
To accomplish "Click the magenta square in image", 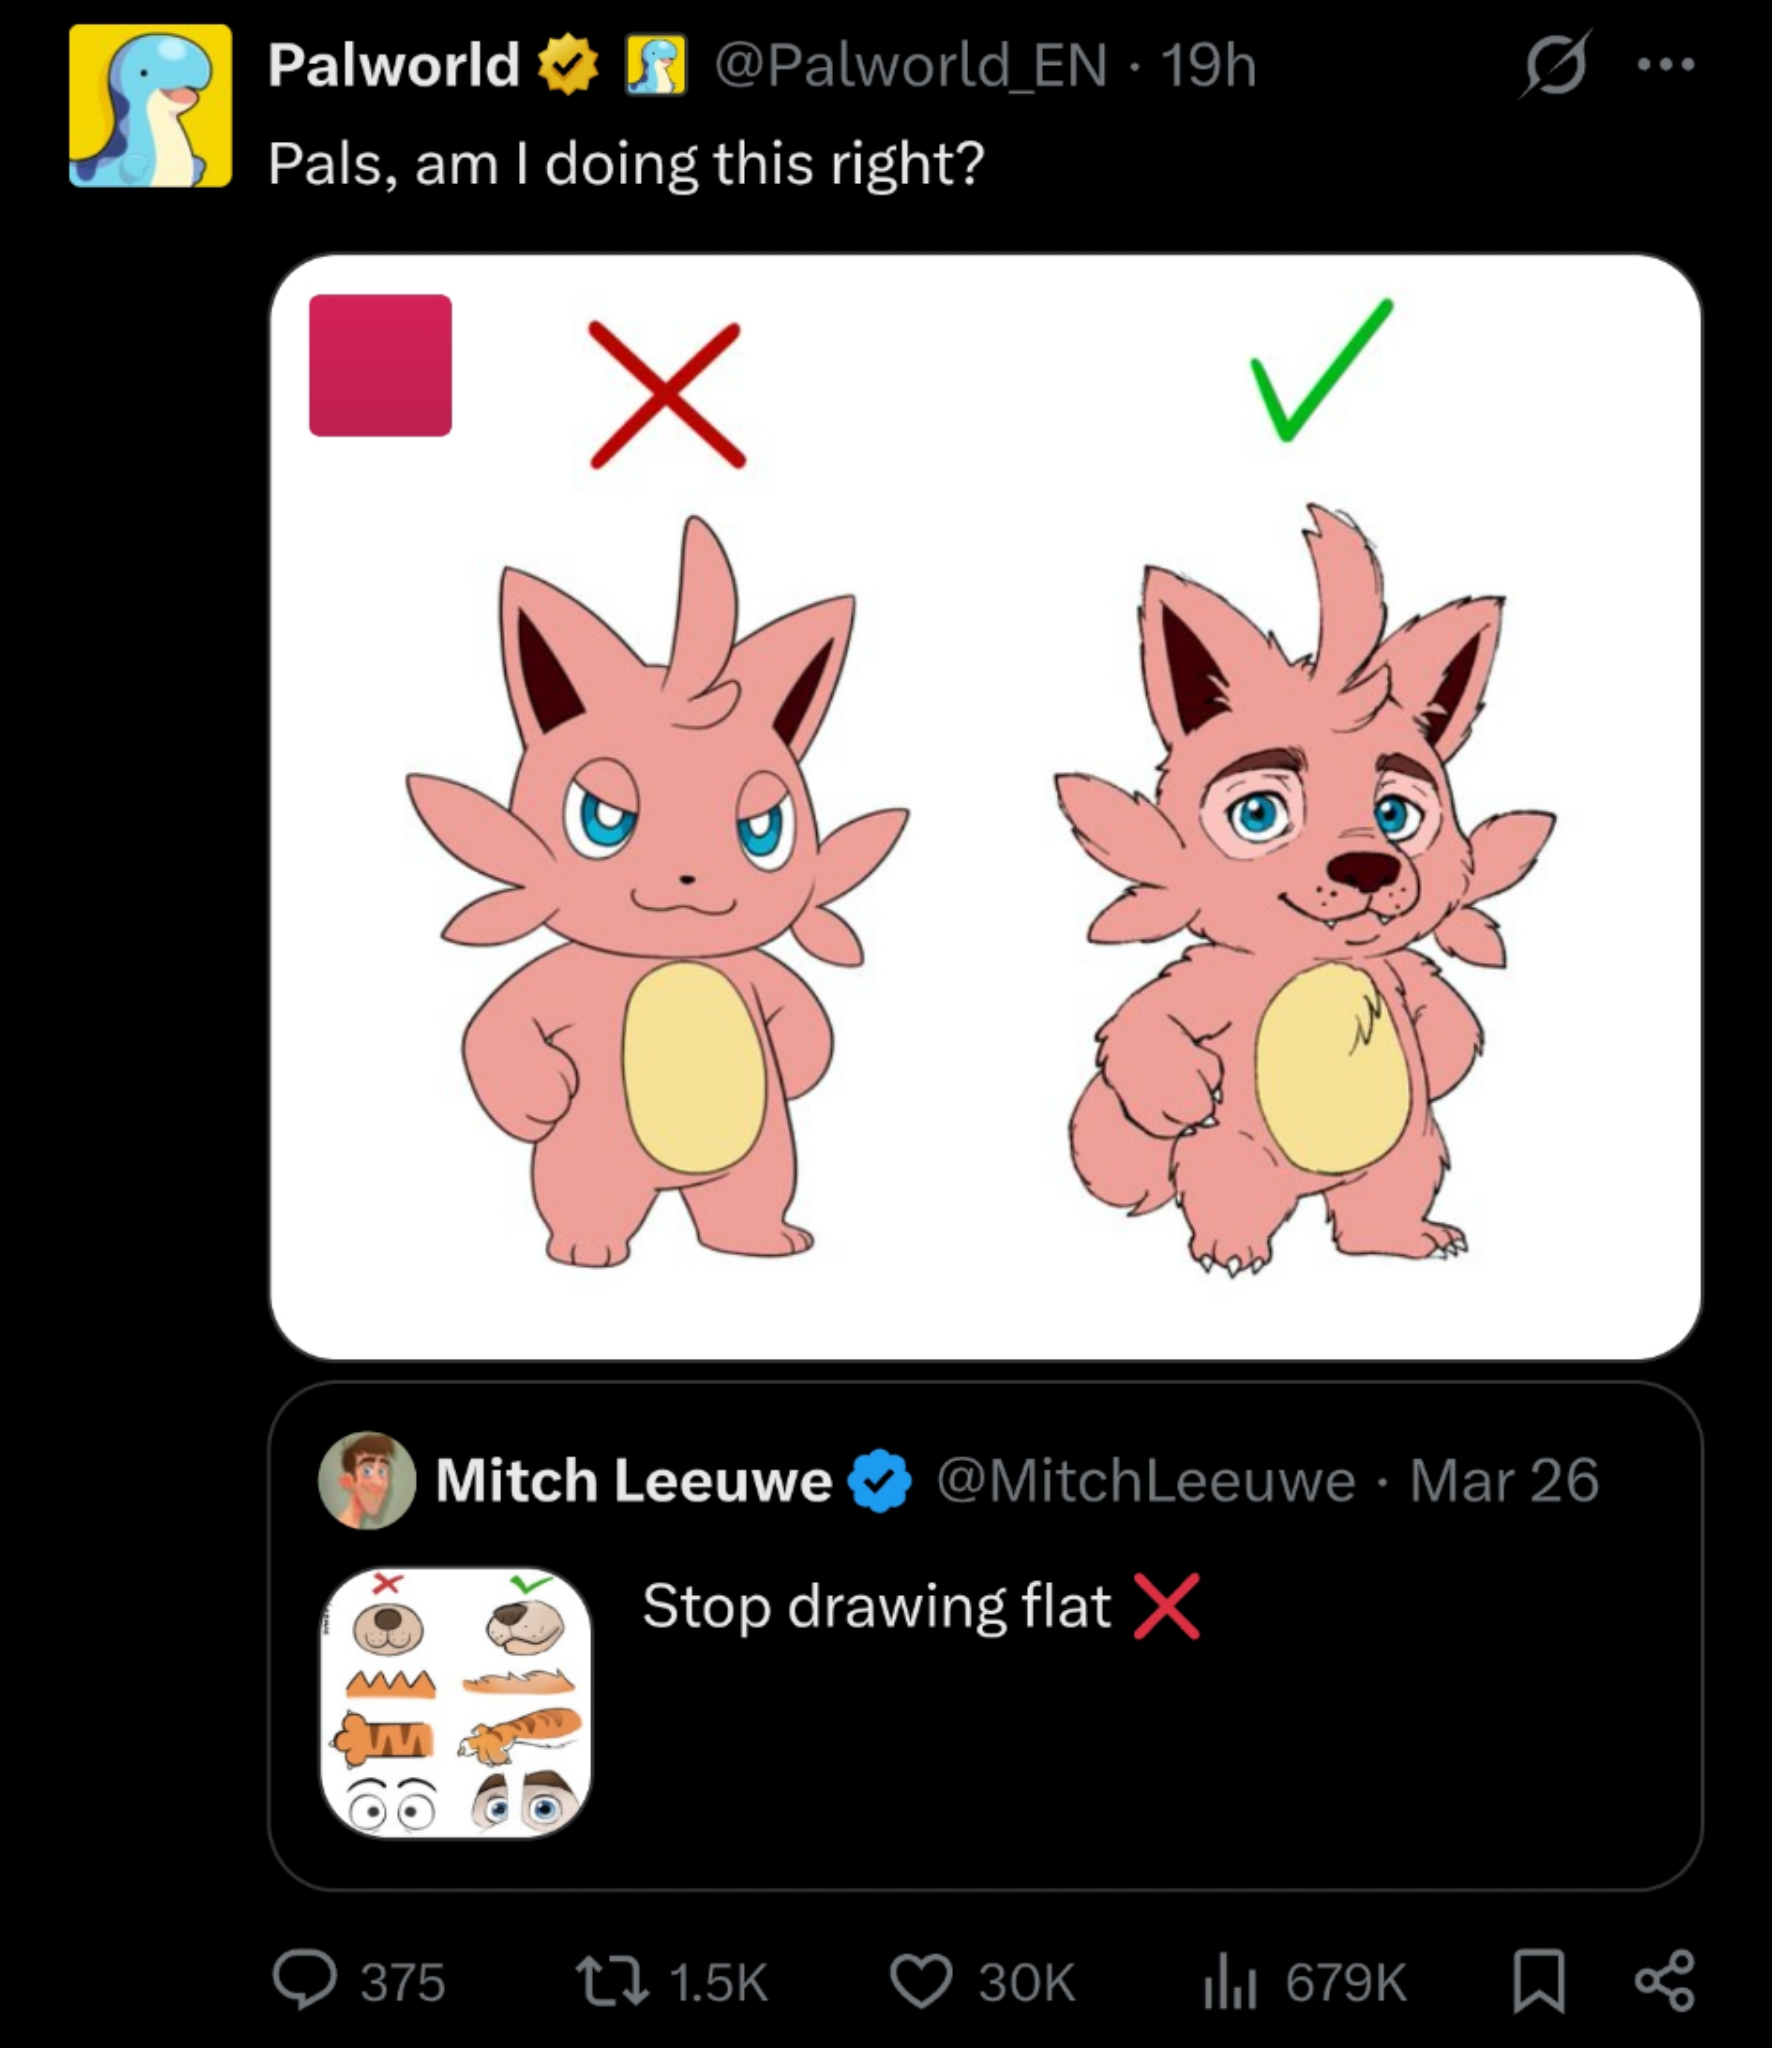I will pos(380,365).
